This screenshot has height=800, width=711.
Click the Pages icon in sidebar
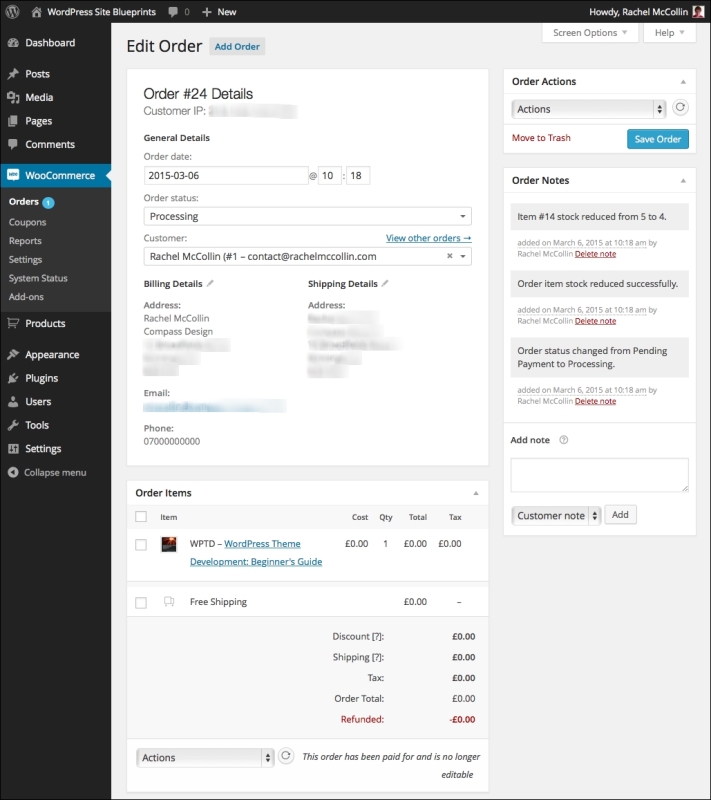click(13, 121)
